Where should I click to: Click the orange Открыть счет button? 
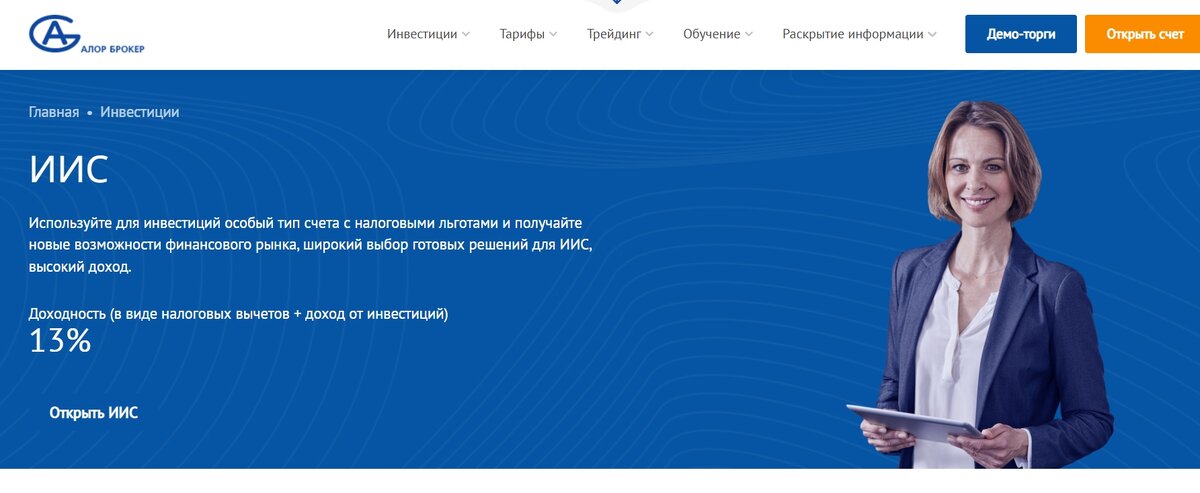click(1143, 34)
